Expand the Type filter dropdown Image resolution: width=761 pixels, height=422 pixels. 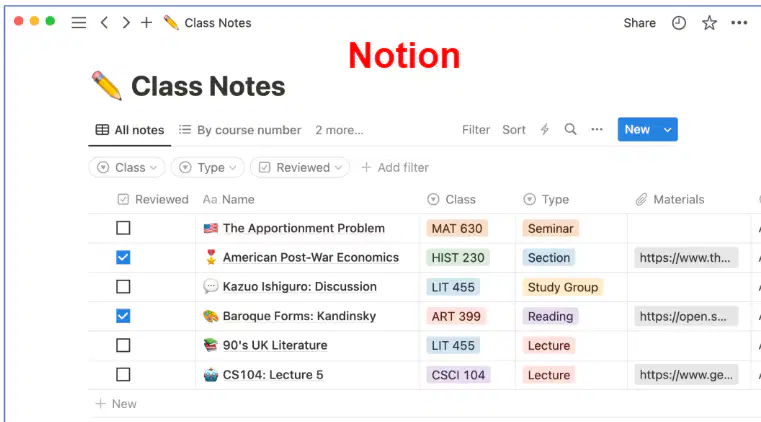coord(207,167)
